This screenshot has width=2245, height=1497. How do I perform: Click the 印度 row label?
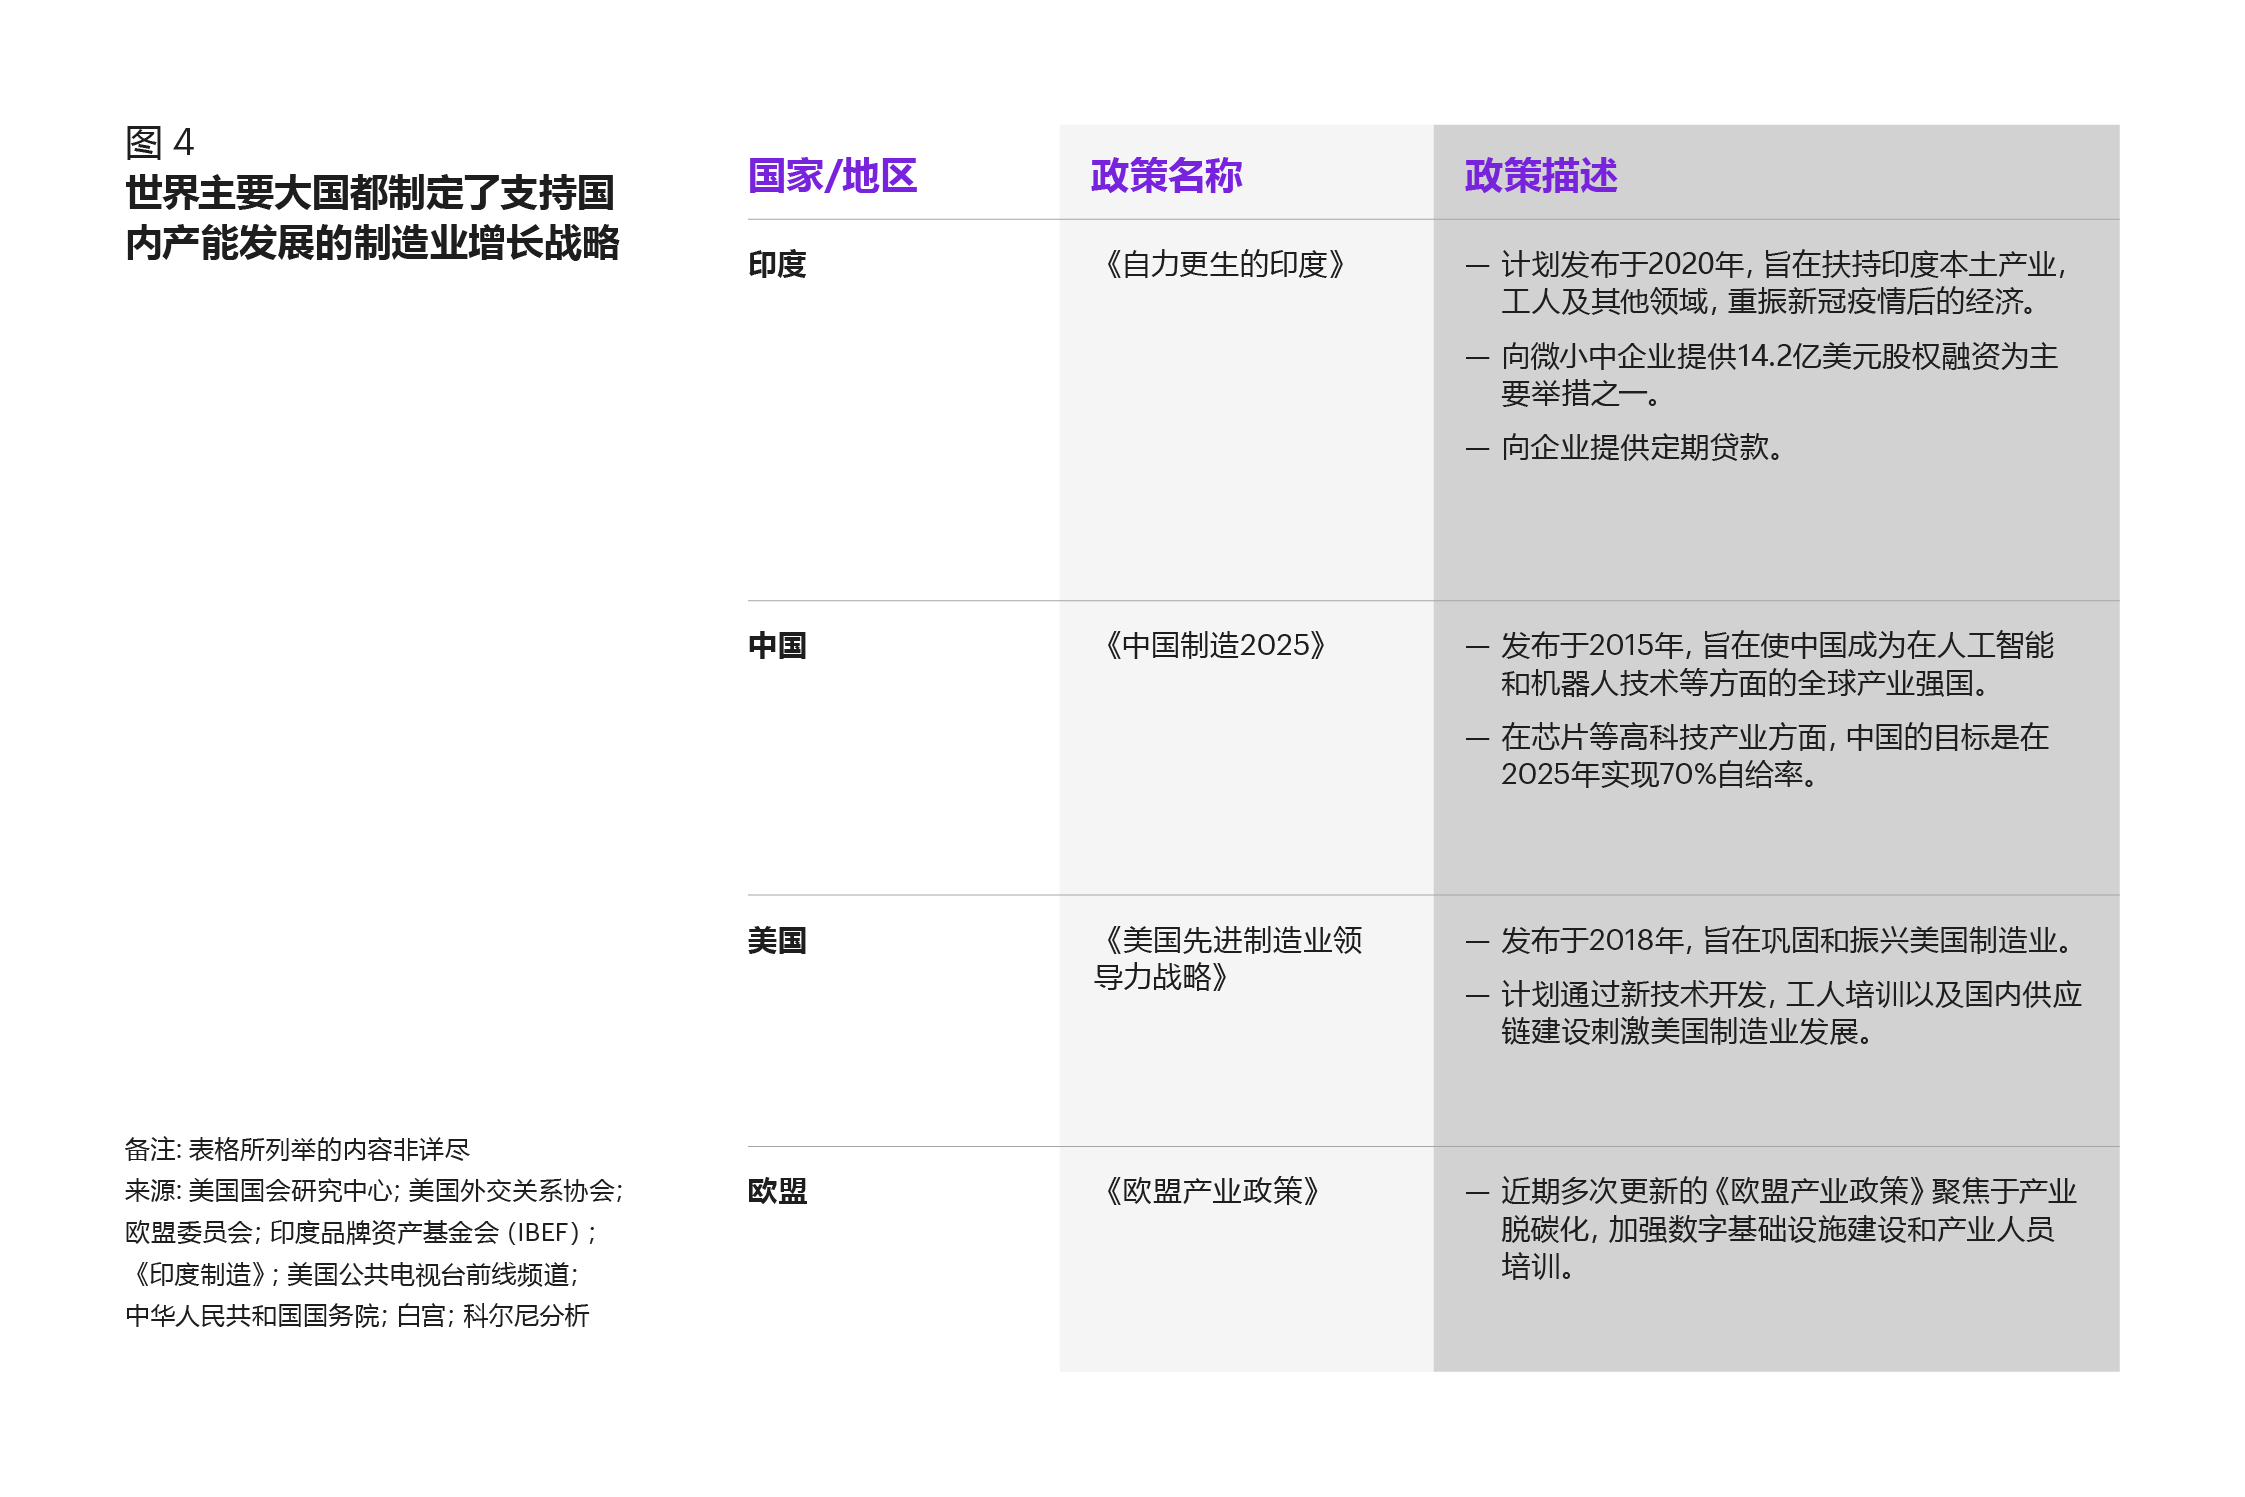click(777, 264)
